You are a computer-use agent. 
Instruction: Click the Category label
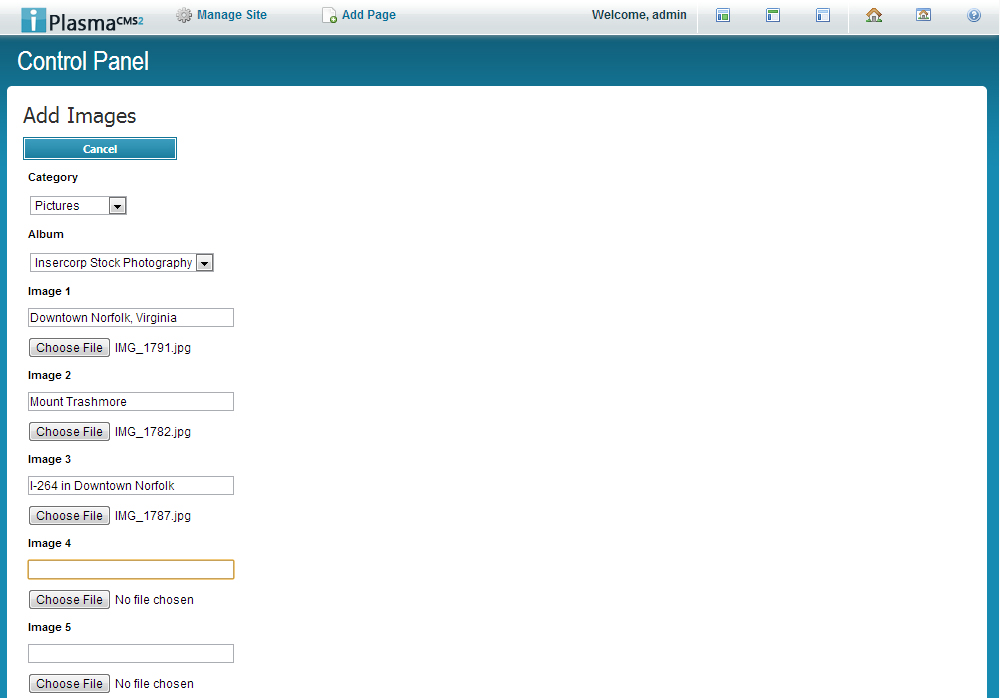coord(53,177)
